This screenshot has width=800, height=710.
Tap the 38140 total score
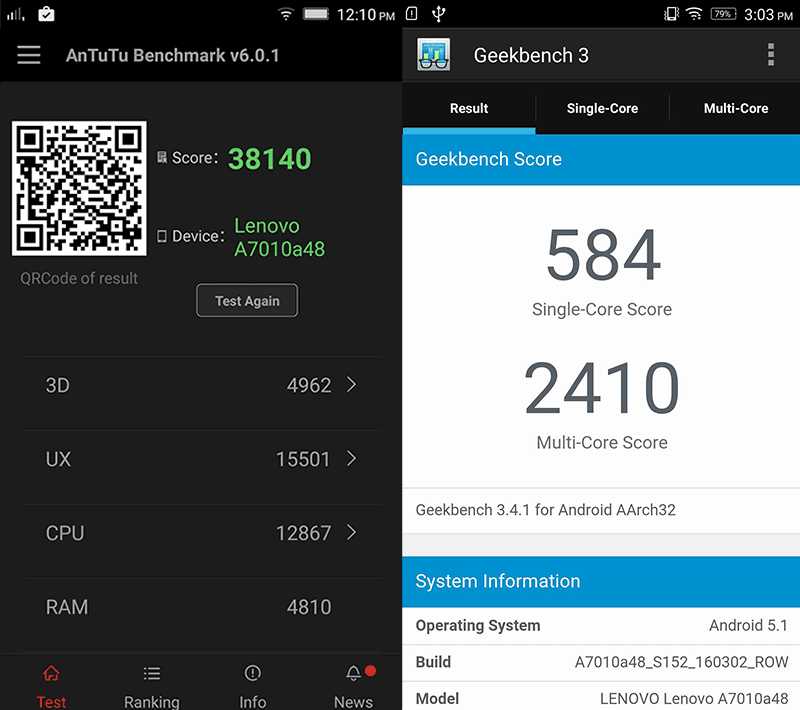click(269, 159)
